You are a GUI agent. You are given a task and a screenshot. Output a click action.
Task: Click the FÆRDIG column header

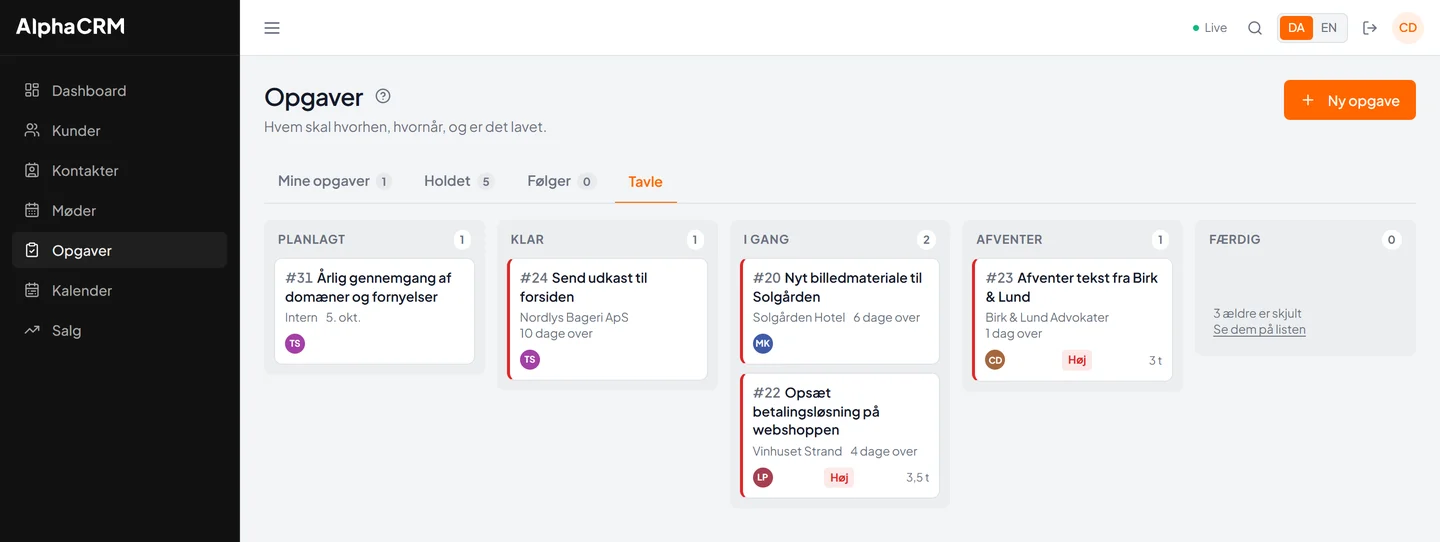(1234, 240)
